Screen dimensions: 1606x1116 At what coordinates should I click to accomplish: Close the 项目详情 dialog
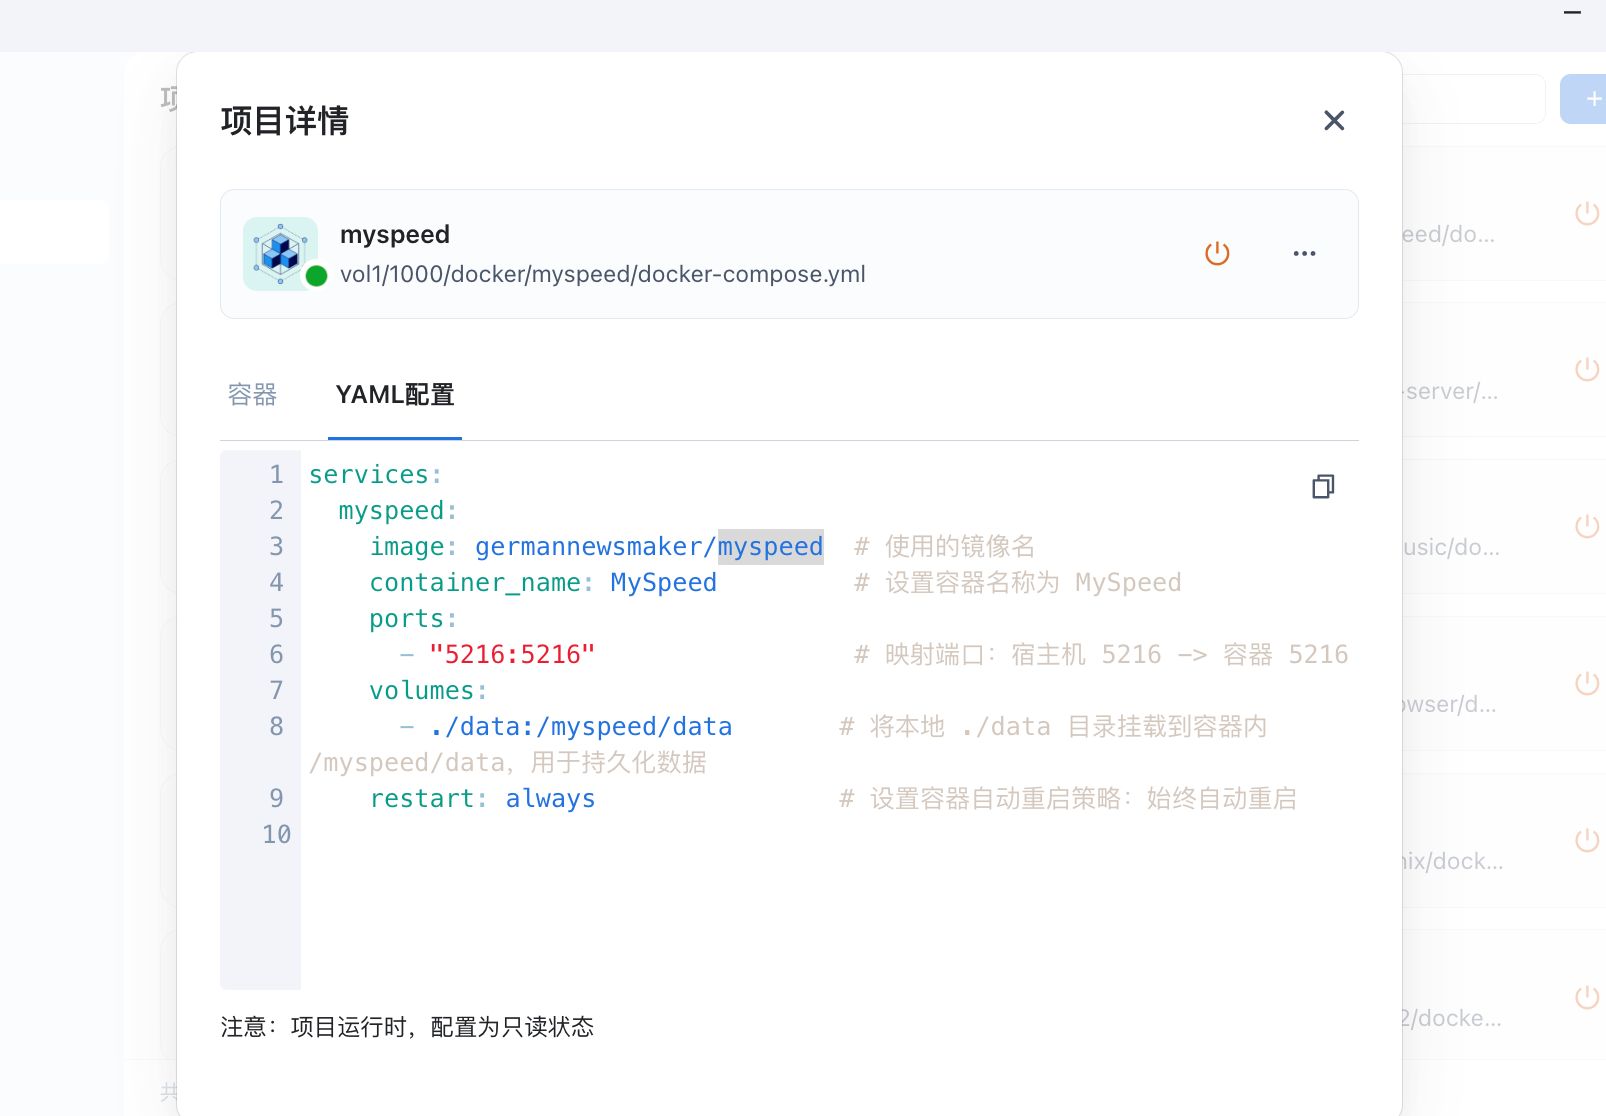point(1333,121)
